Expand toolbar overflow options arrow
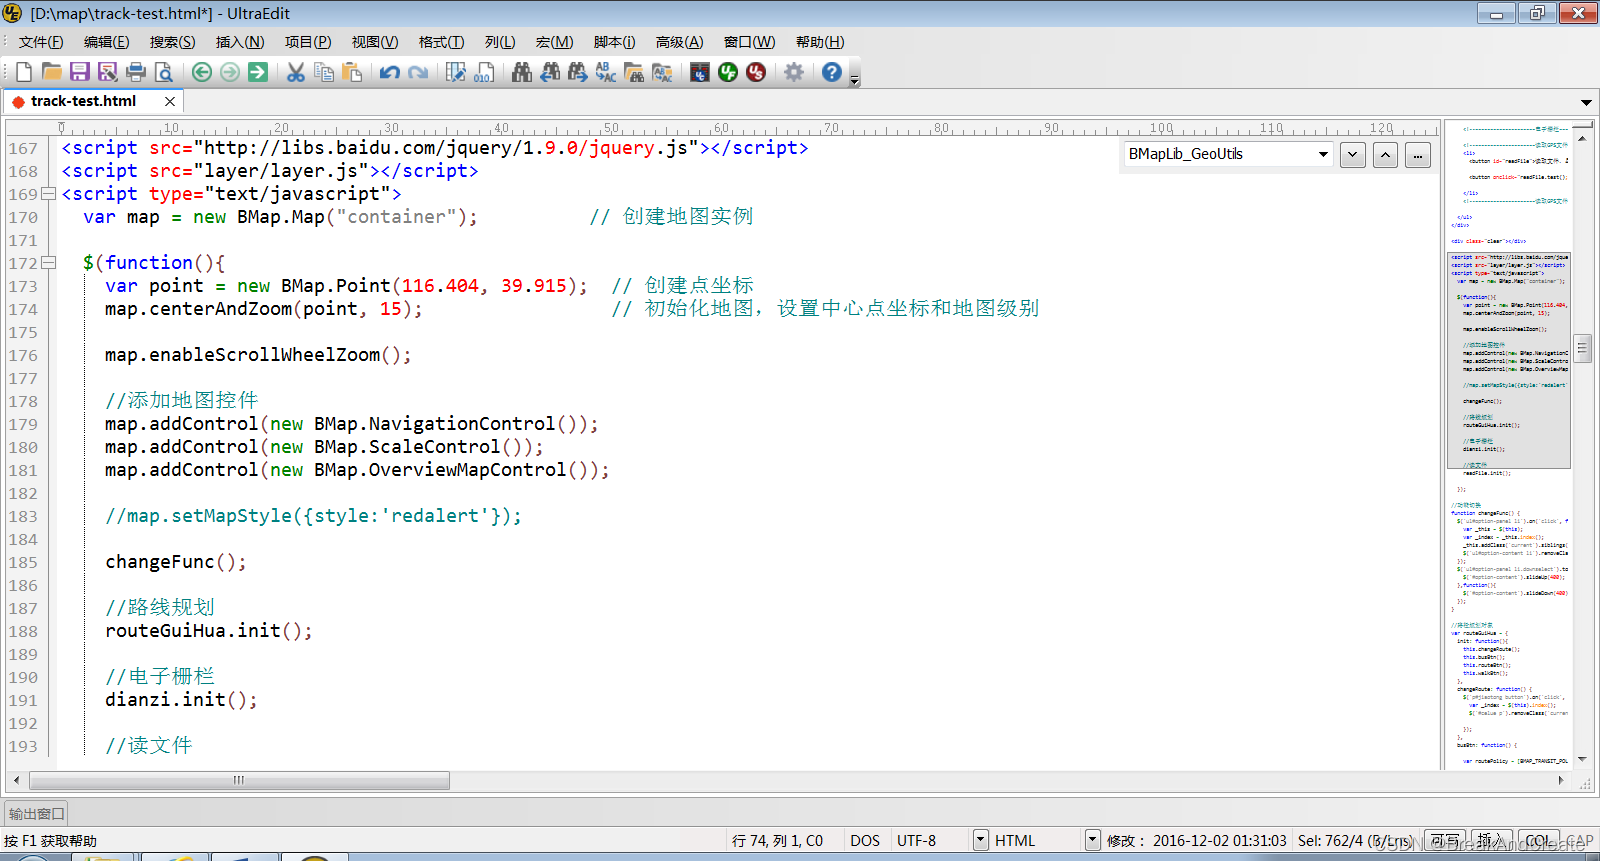This screenshot has height=861, width=1600. (x=854, y=78)
